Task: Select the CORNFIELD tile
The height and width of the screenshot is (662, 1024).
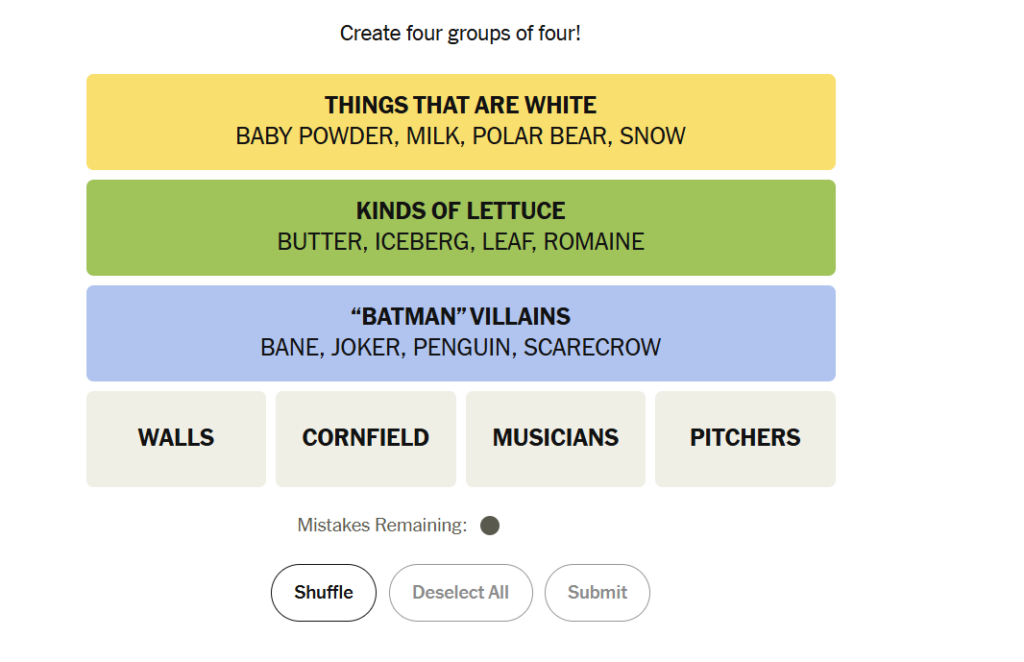Action: pos(366,439)
